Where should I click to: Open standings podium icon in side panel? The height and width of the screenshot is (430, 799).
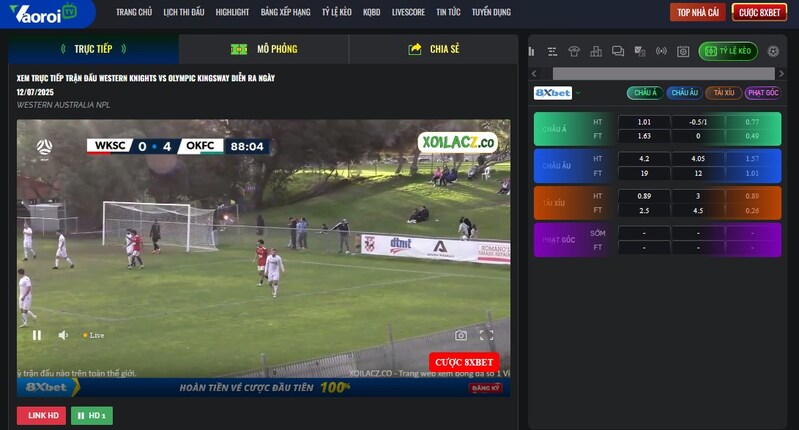[x=596, y=51]
